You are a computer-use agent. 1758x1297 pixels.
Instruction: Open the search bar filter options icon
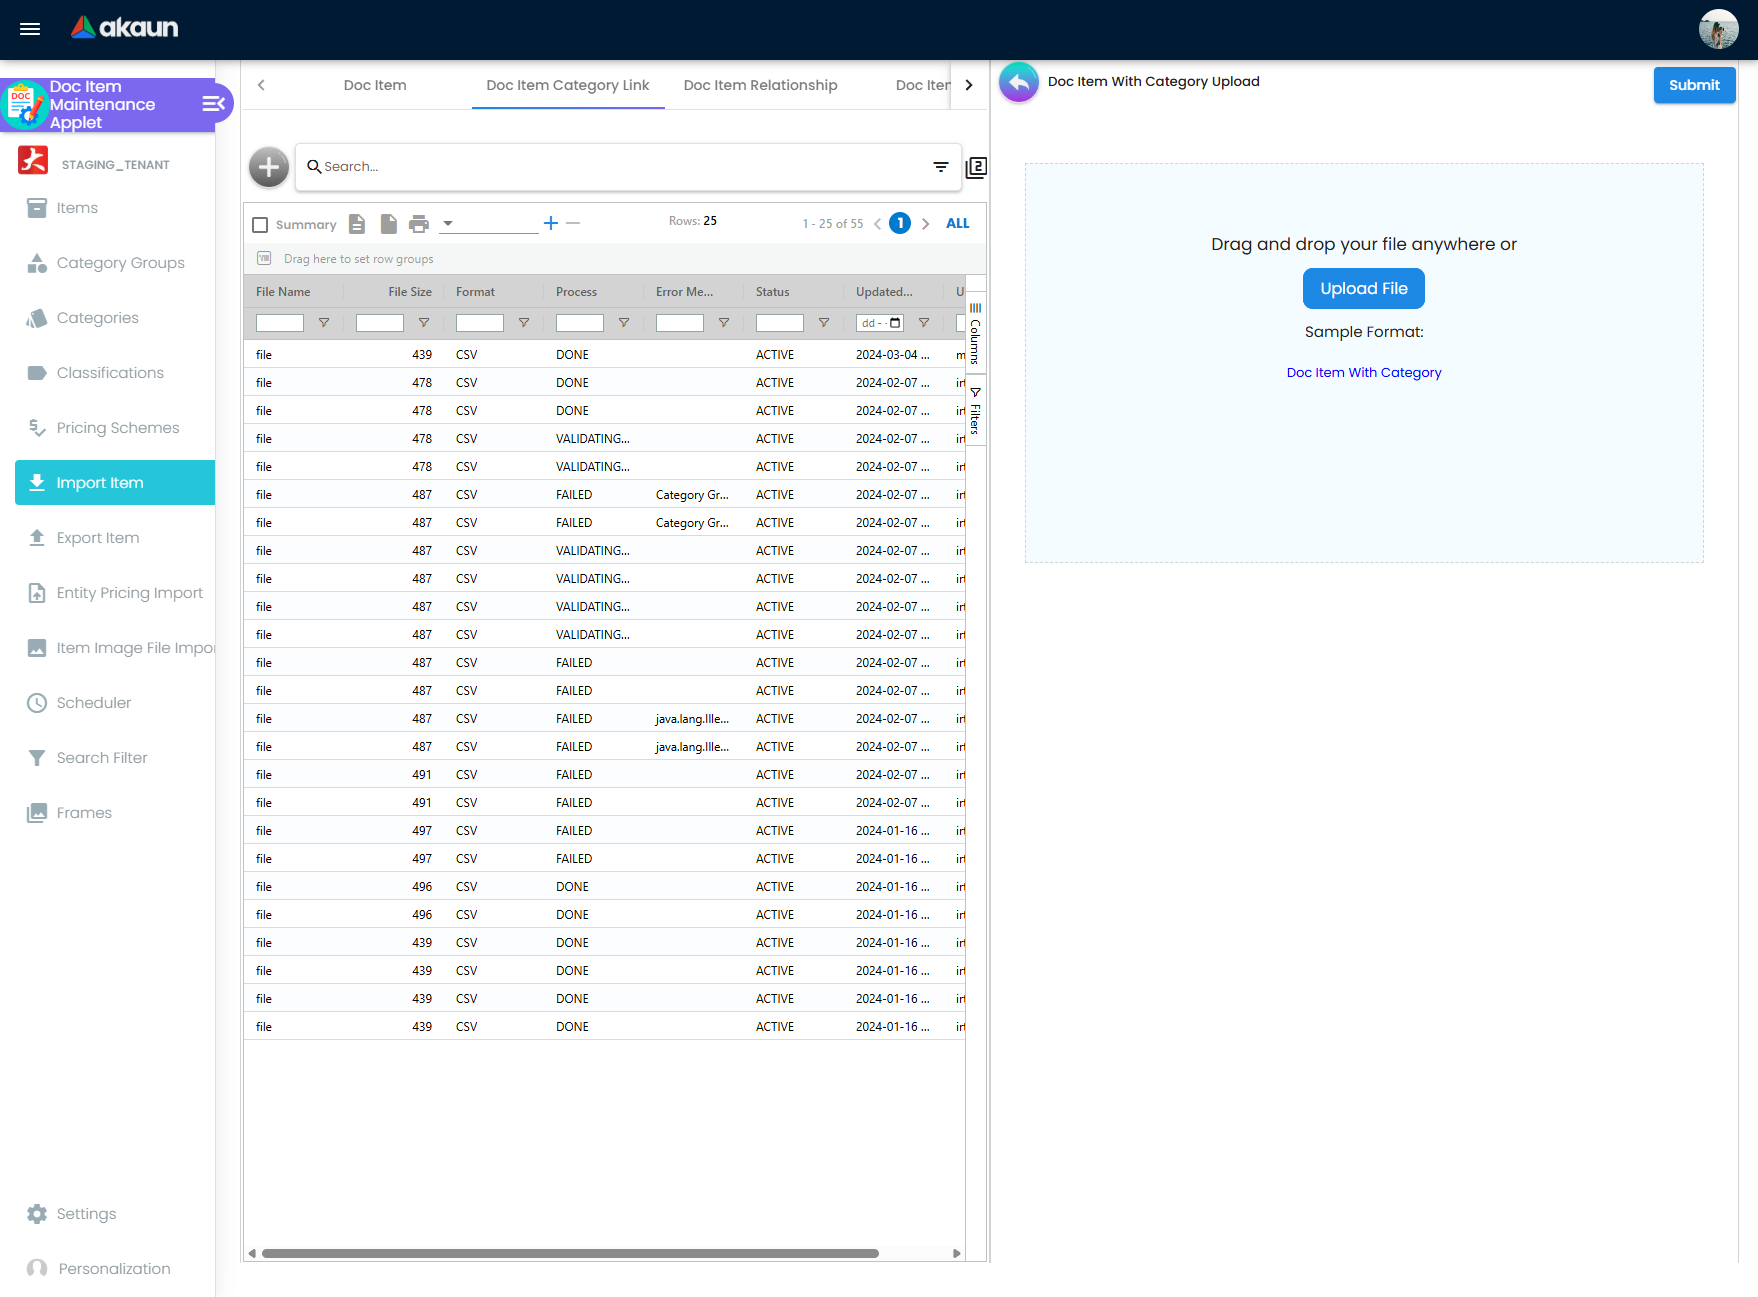tap(940, 167)
